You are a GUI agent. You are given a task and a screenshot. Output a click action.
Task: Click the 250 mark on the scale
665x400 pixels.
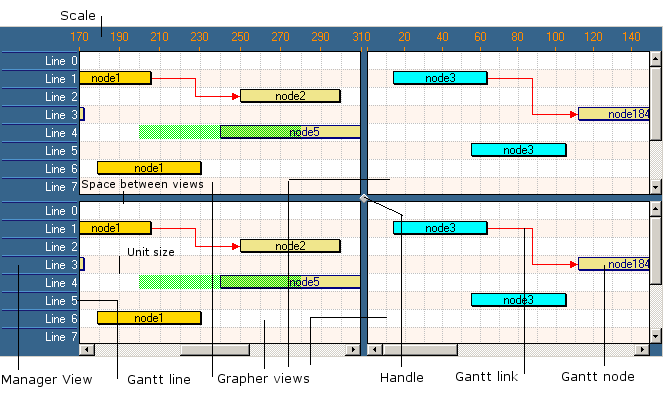240,37
